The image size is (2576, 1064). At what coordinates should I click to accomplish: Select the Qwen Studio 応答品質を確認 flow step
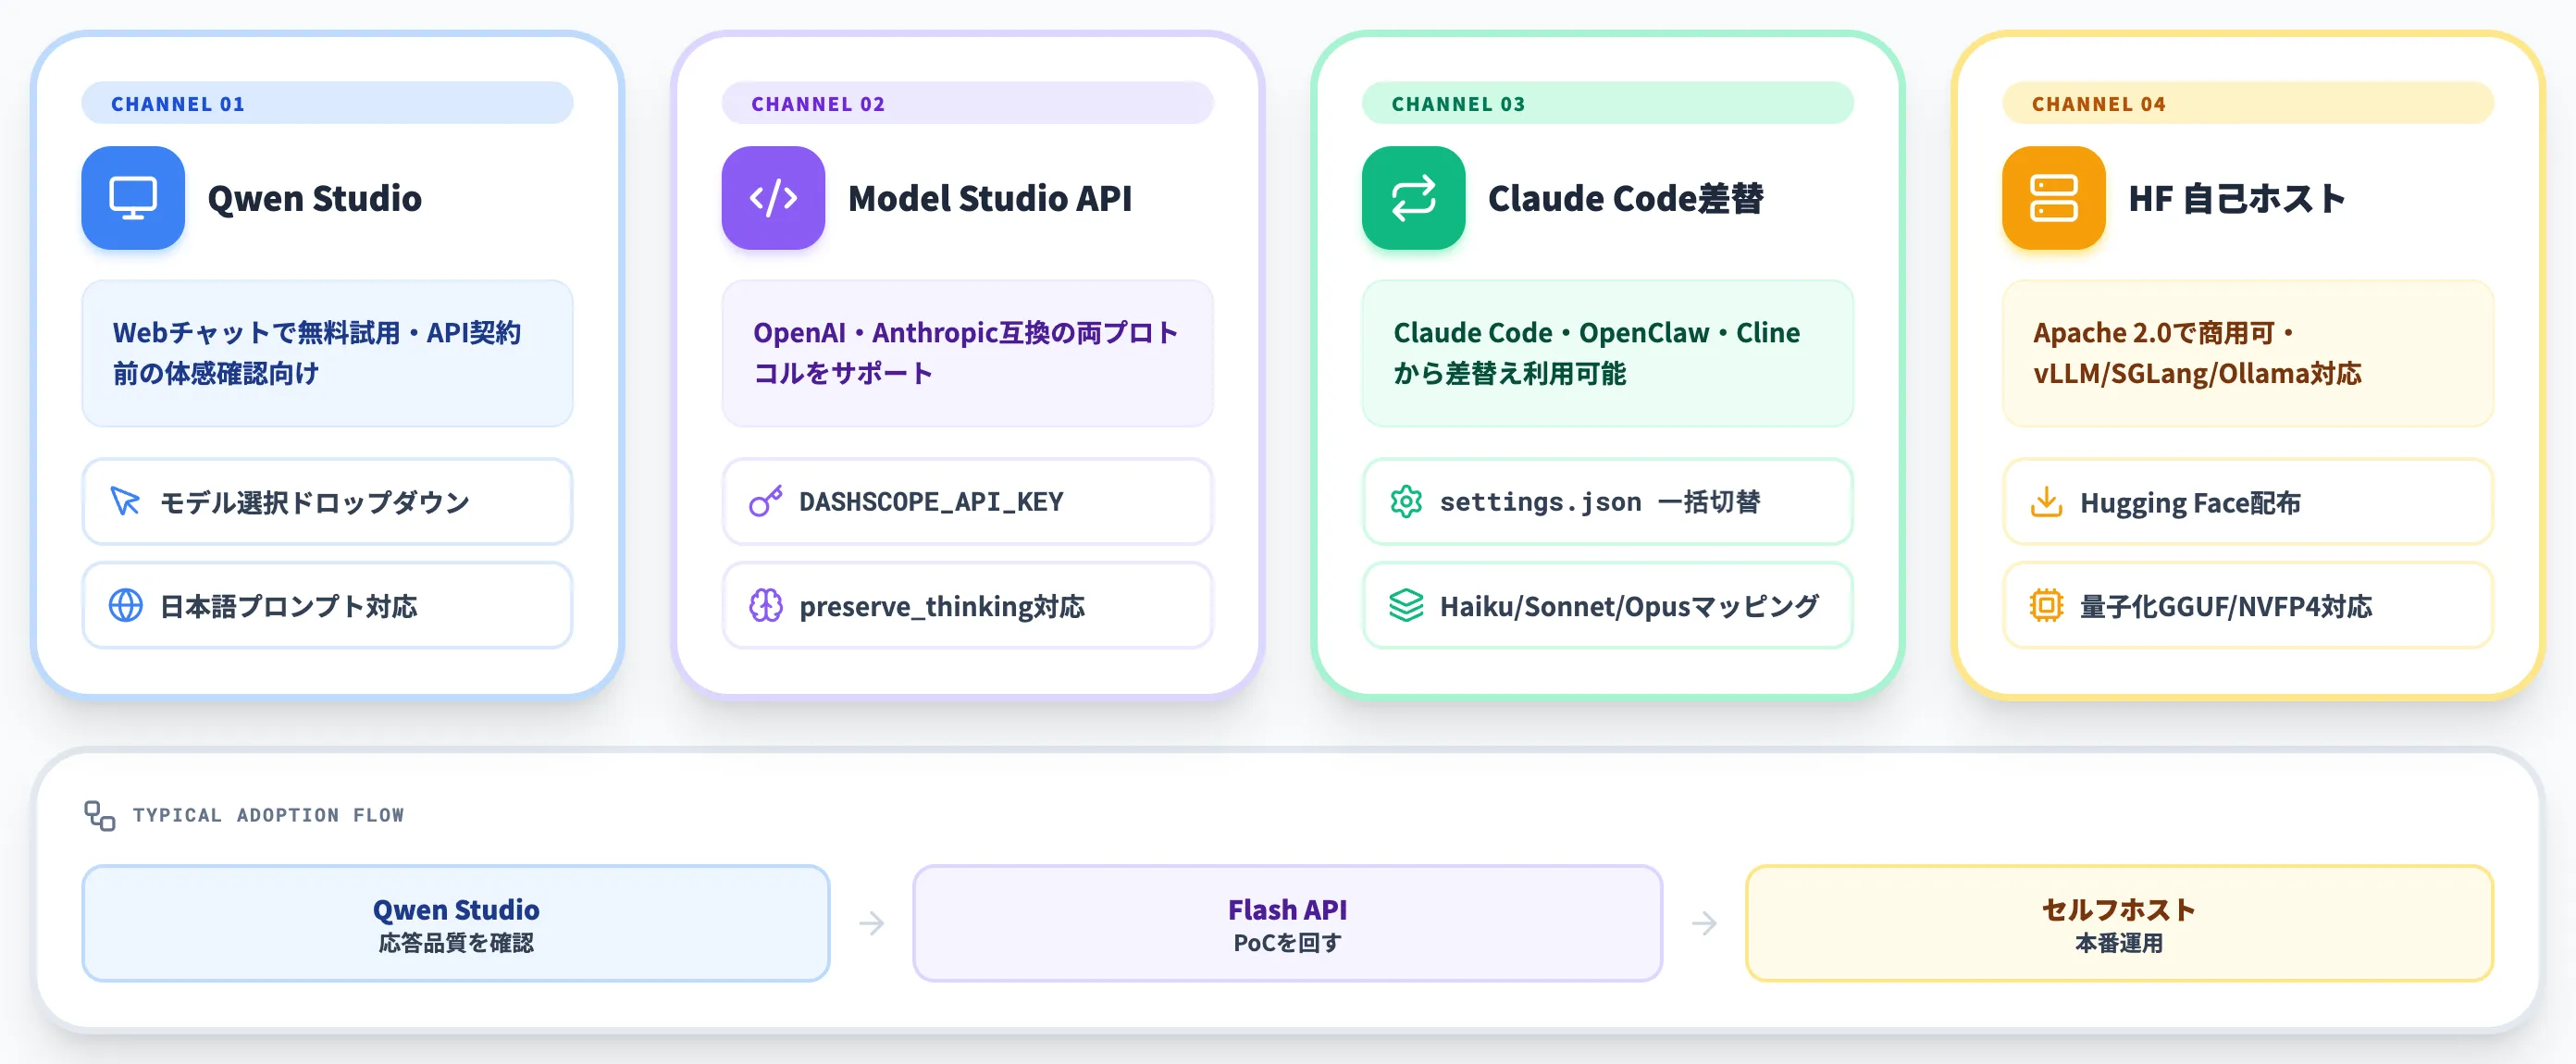[456, 923]
